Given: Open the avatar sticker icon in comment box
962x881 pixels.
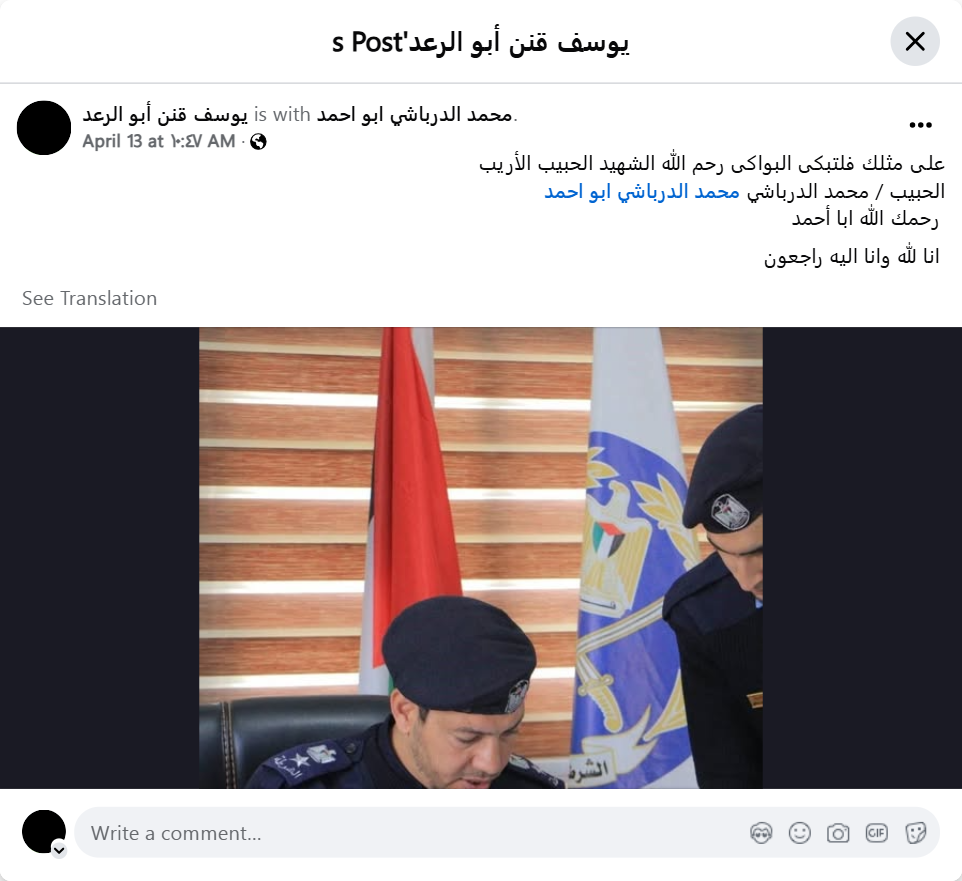Looking at the screenshot, I should pyautogui.click(x=761, y=833).
